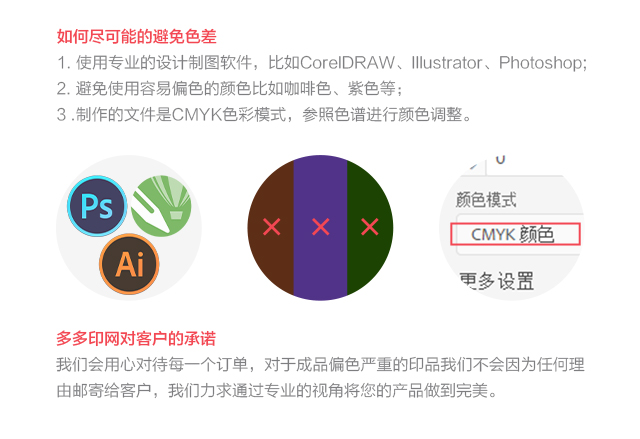Viewport: 640px width, 439px height.
Task: Click the line about CMYK色彩模式
Action: pyautogui.click(x=264, y=115)
